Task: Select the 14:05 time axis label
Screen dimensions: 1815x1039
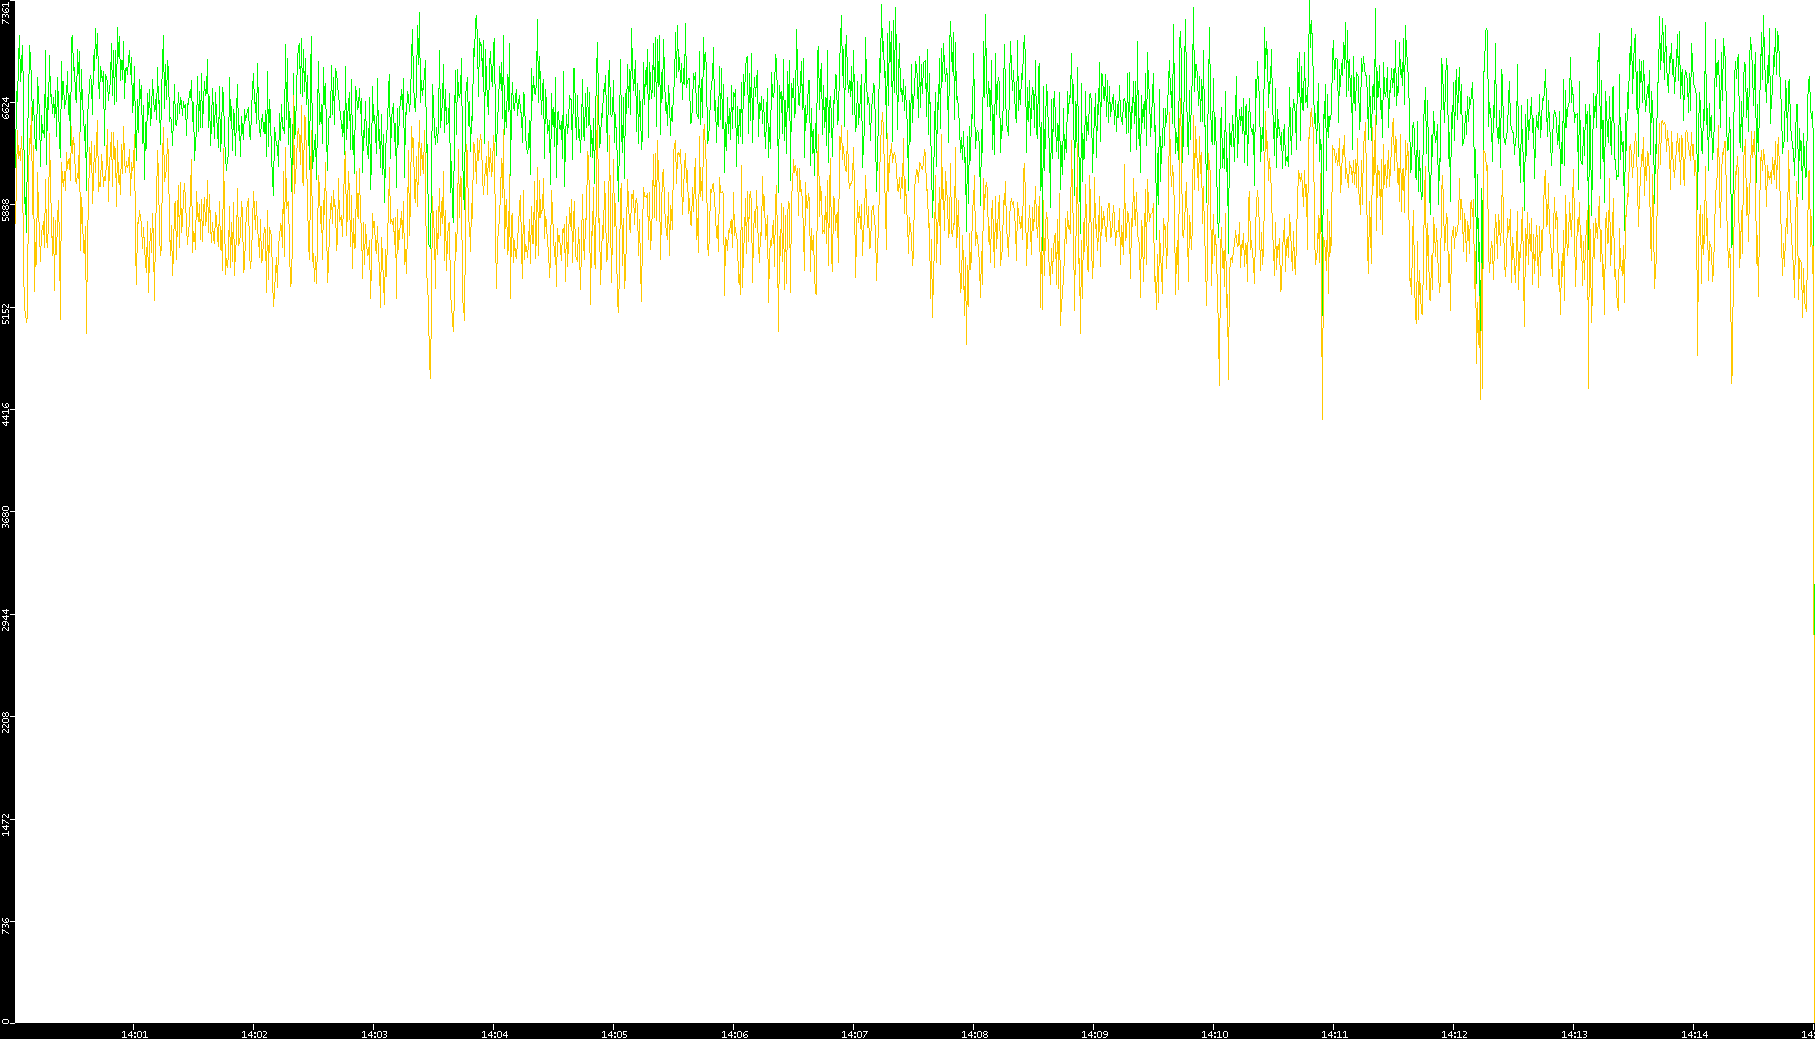Action: tap(614, 1034)
